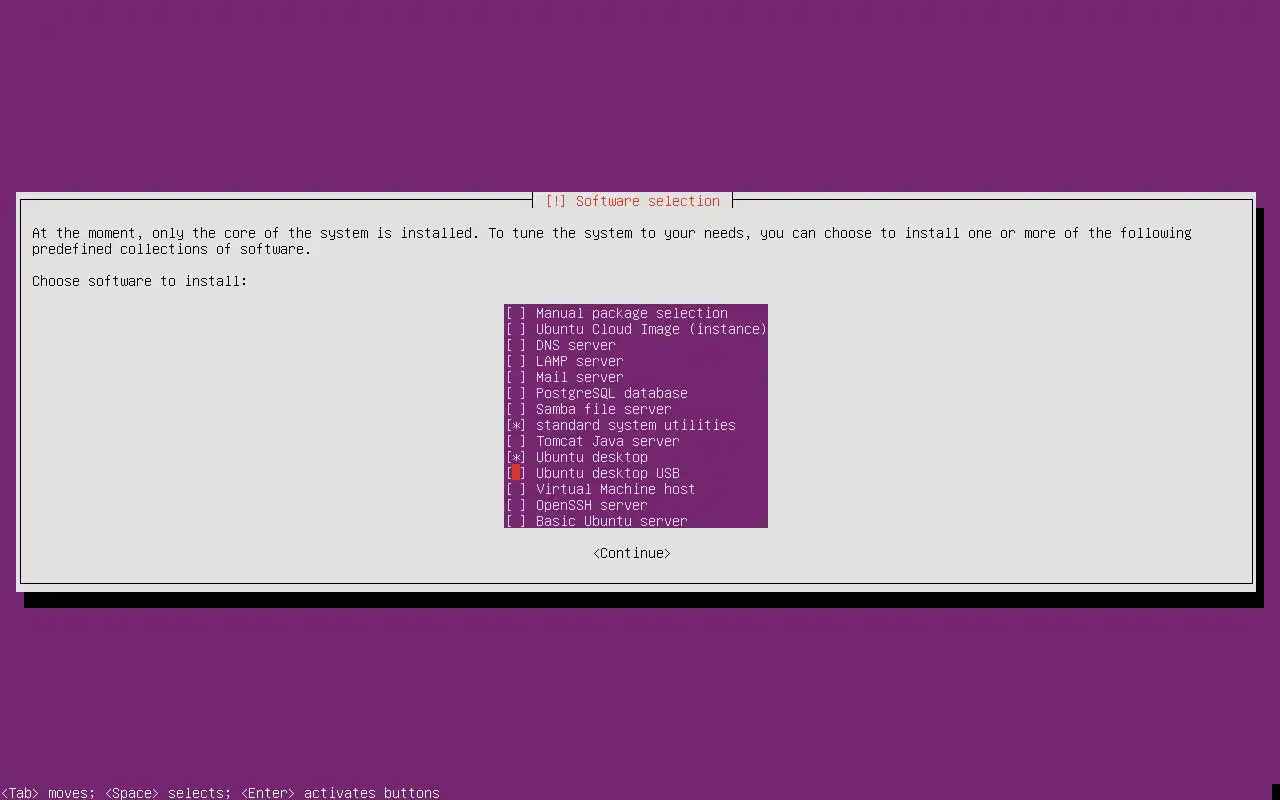Tick the Tomcat Java server checkbox

click(516, 441)
